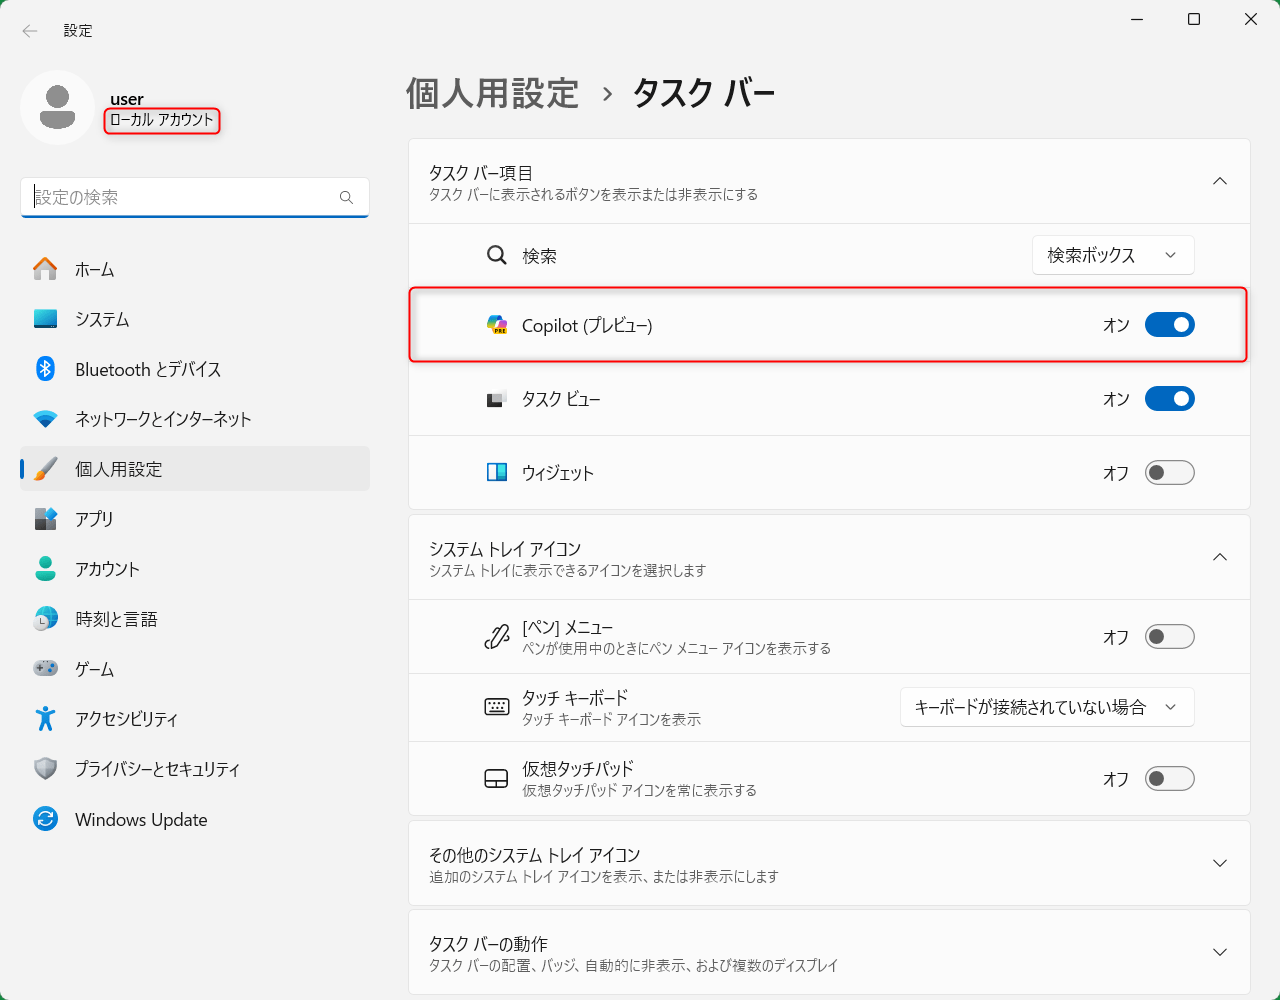Screen dimensions: 1280x1000
Task: Expand the タスク バーの動作 section
Action: click(x=1219, y=953)
